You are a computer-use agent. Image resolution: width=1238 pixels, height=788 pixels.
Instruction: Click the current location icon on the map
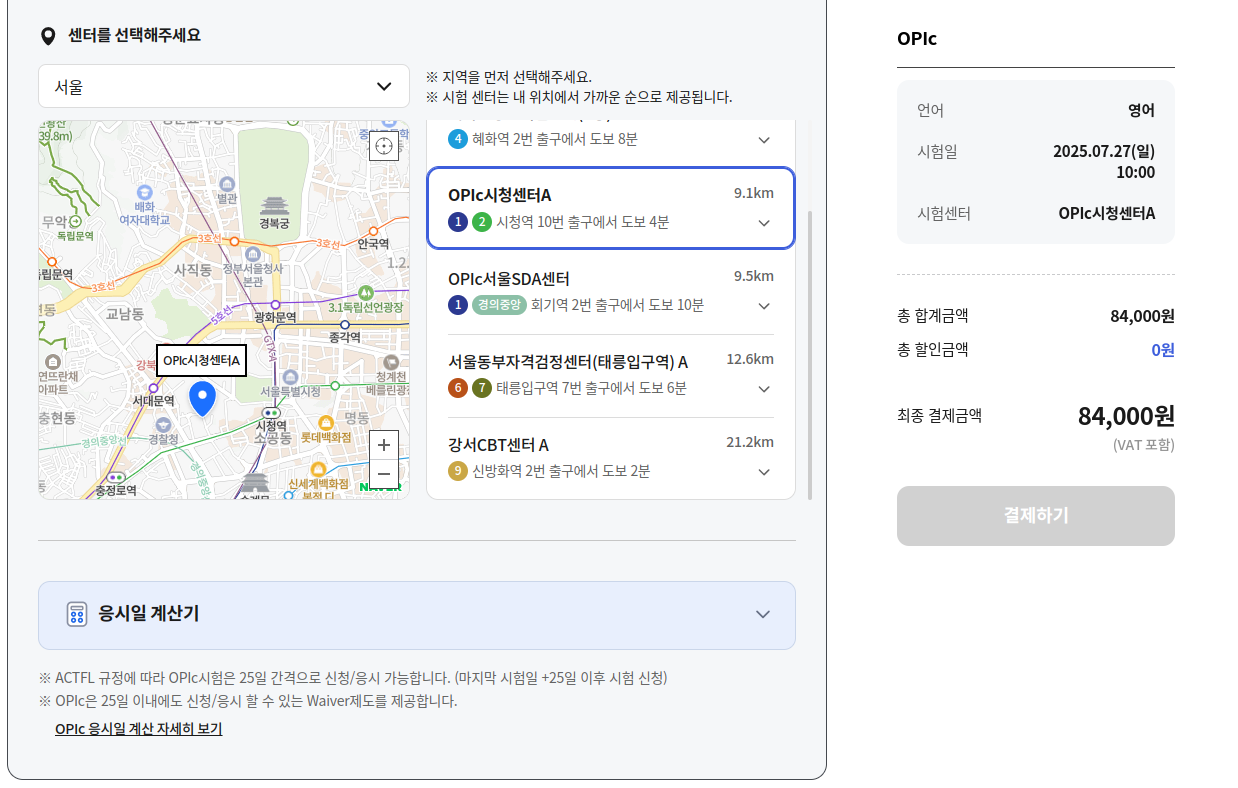pyautogui.click(x=383, y=145)
